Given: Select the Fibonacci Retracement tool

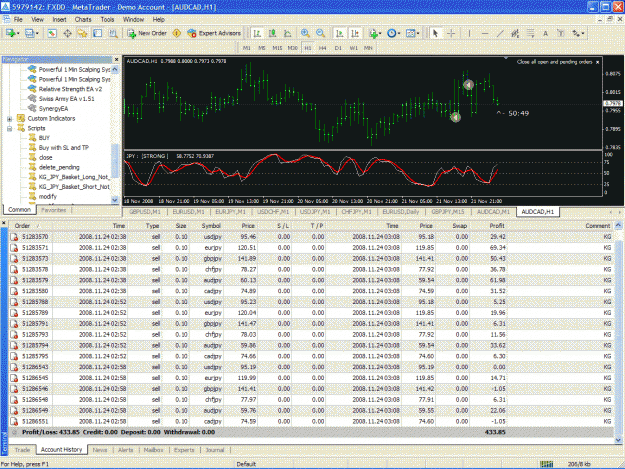Looking at the screenshot, I should click(x=530, y=33).
